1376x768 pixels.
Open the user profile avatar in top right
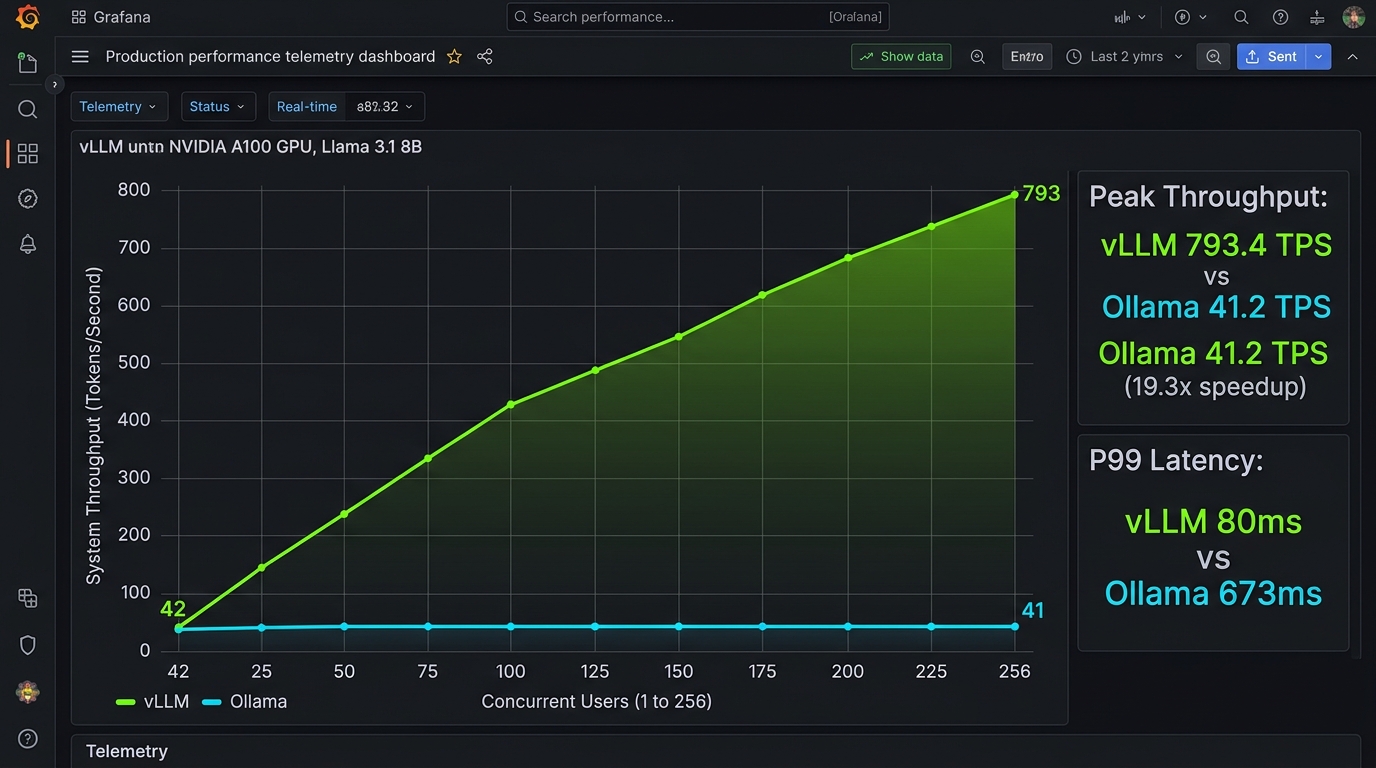point(1353,17)
